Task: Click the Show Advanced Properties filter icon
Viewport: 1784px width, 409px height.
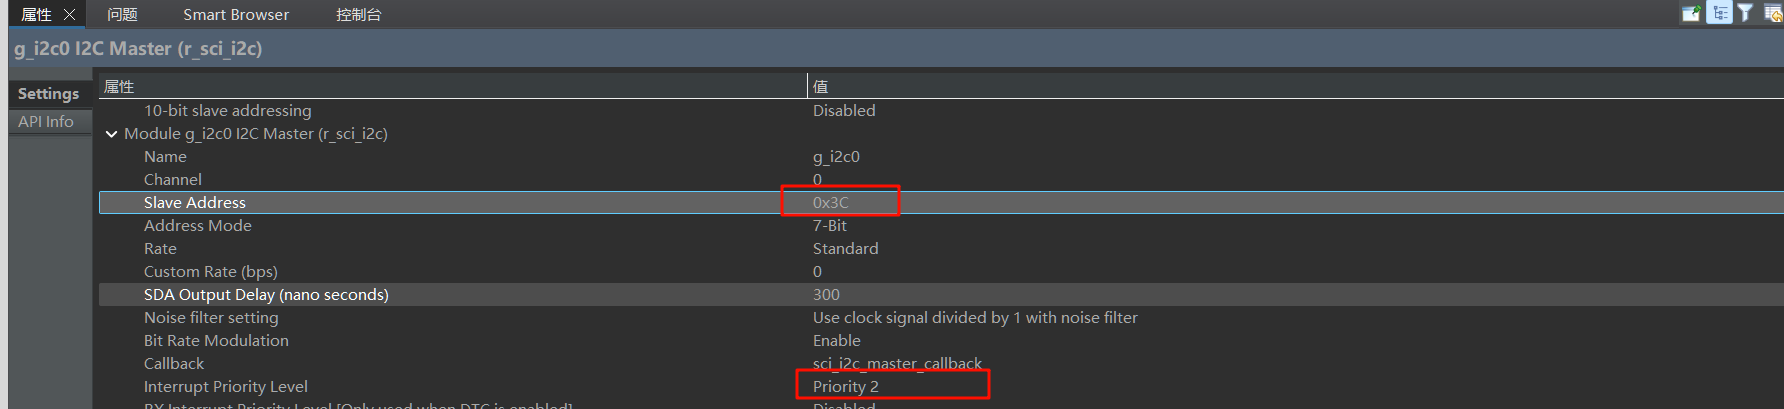Action: pos(1745,13)
